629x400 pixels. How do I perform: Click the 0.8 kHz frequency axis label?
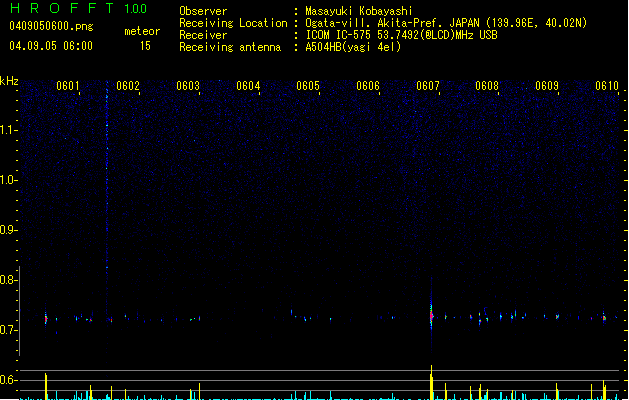pos(8,280)
